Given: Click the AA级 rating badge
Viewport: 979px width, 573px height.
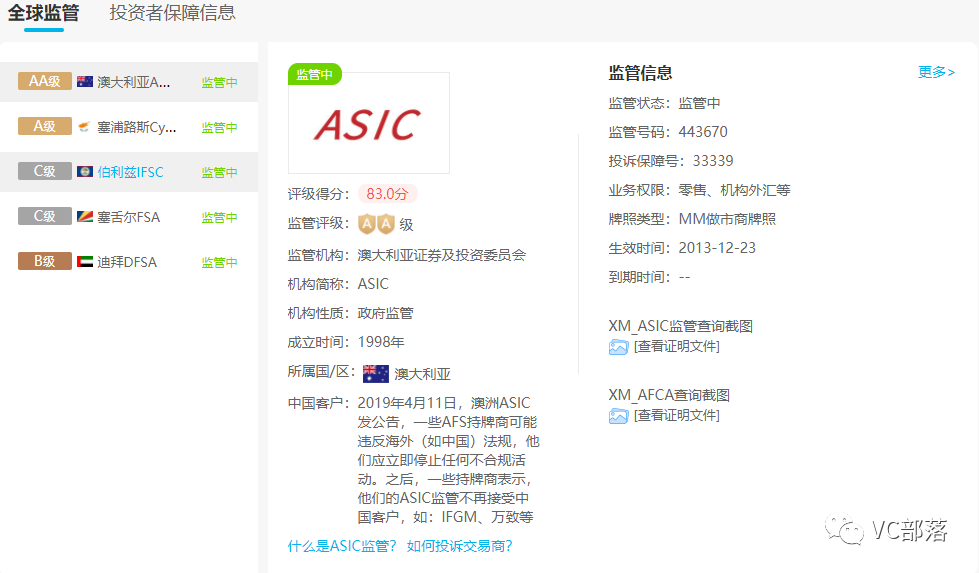Looking at the screenshot, I should coord(44,81).
